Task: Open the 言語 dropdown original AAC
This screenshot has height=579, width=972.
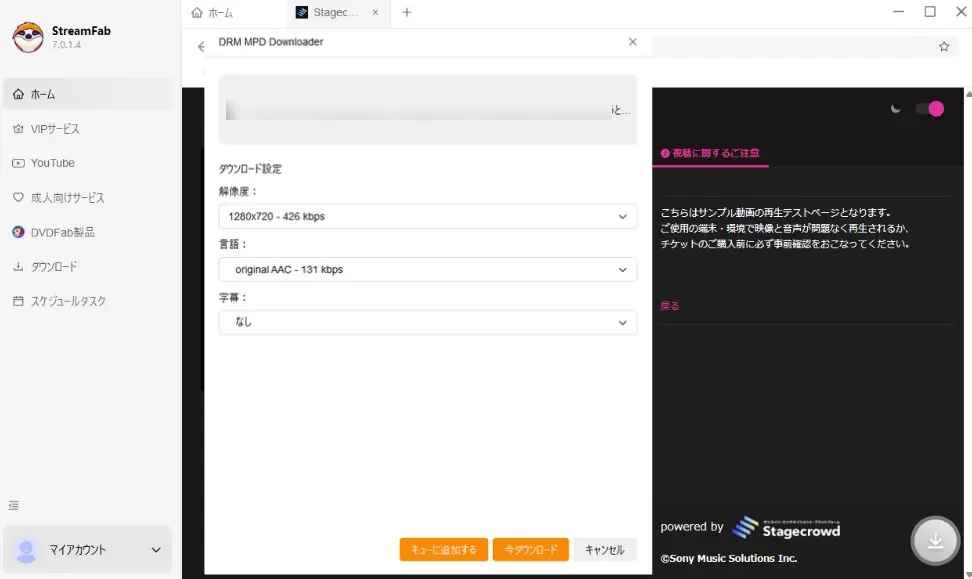Action: pos(428,270)
